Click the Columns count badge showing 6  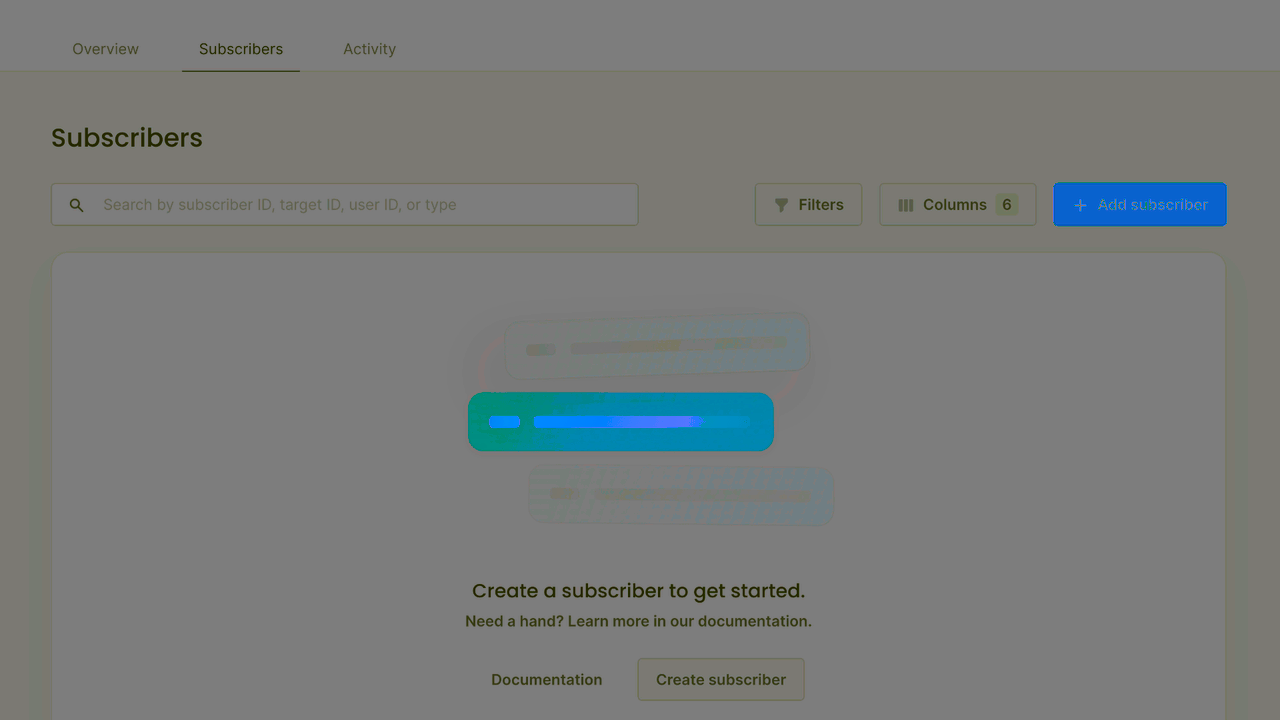[x=1006, y=205]
